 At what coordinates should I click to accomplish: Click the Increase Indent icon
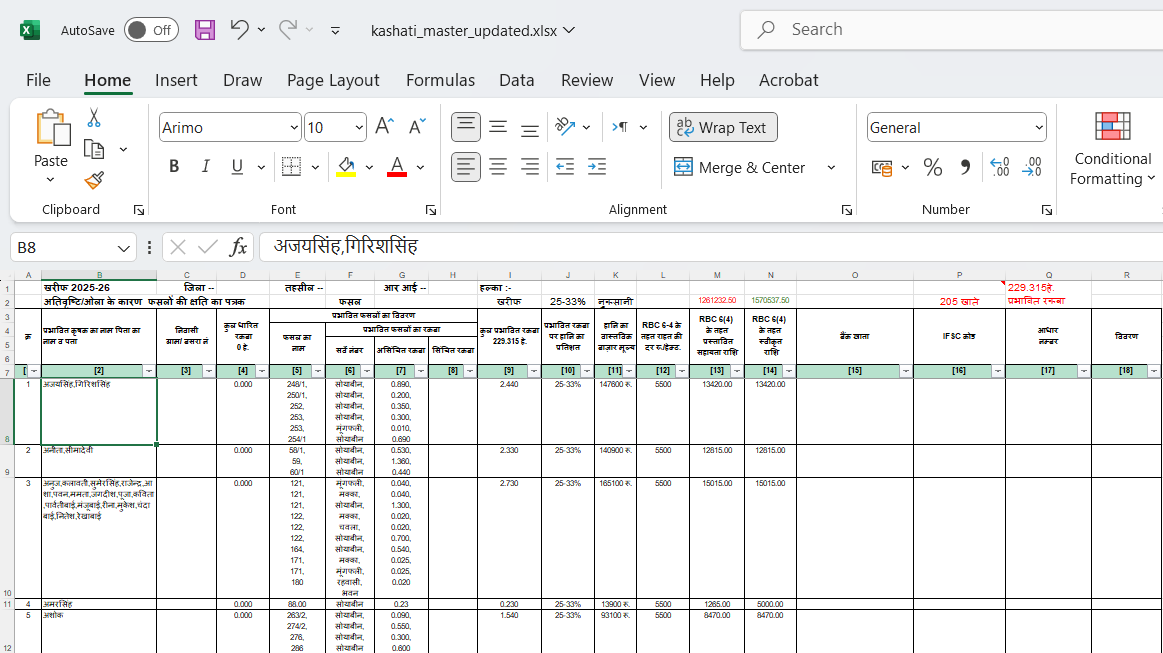597,167
